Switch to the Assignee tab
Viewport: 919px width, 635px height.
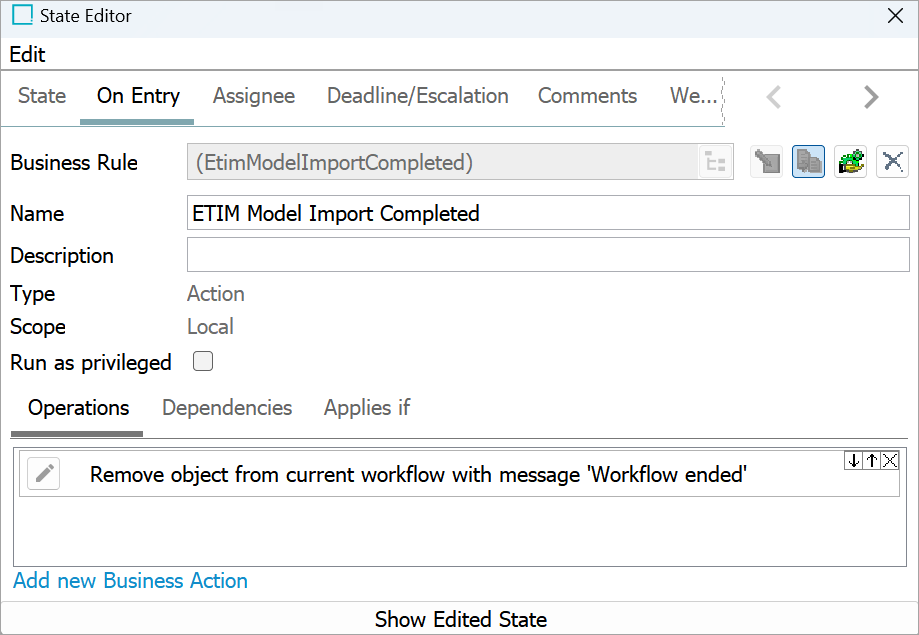point(254,96)
